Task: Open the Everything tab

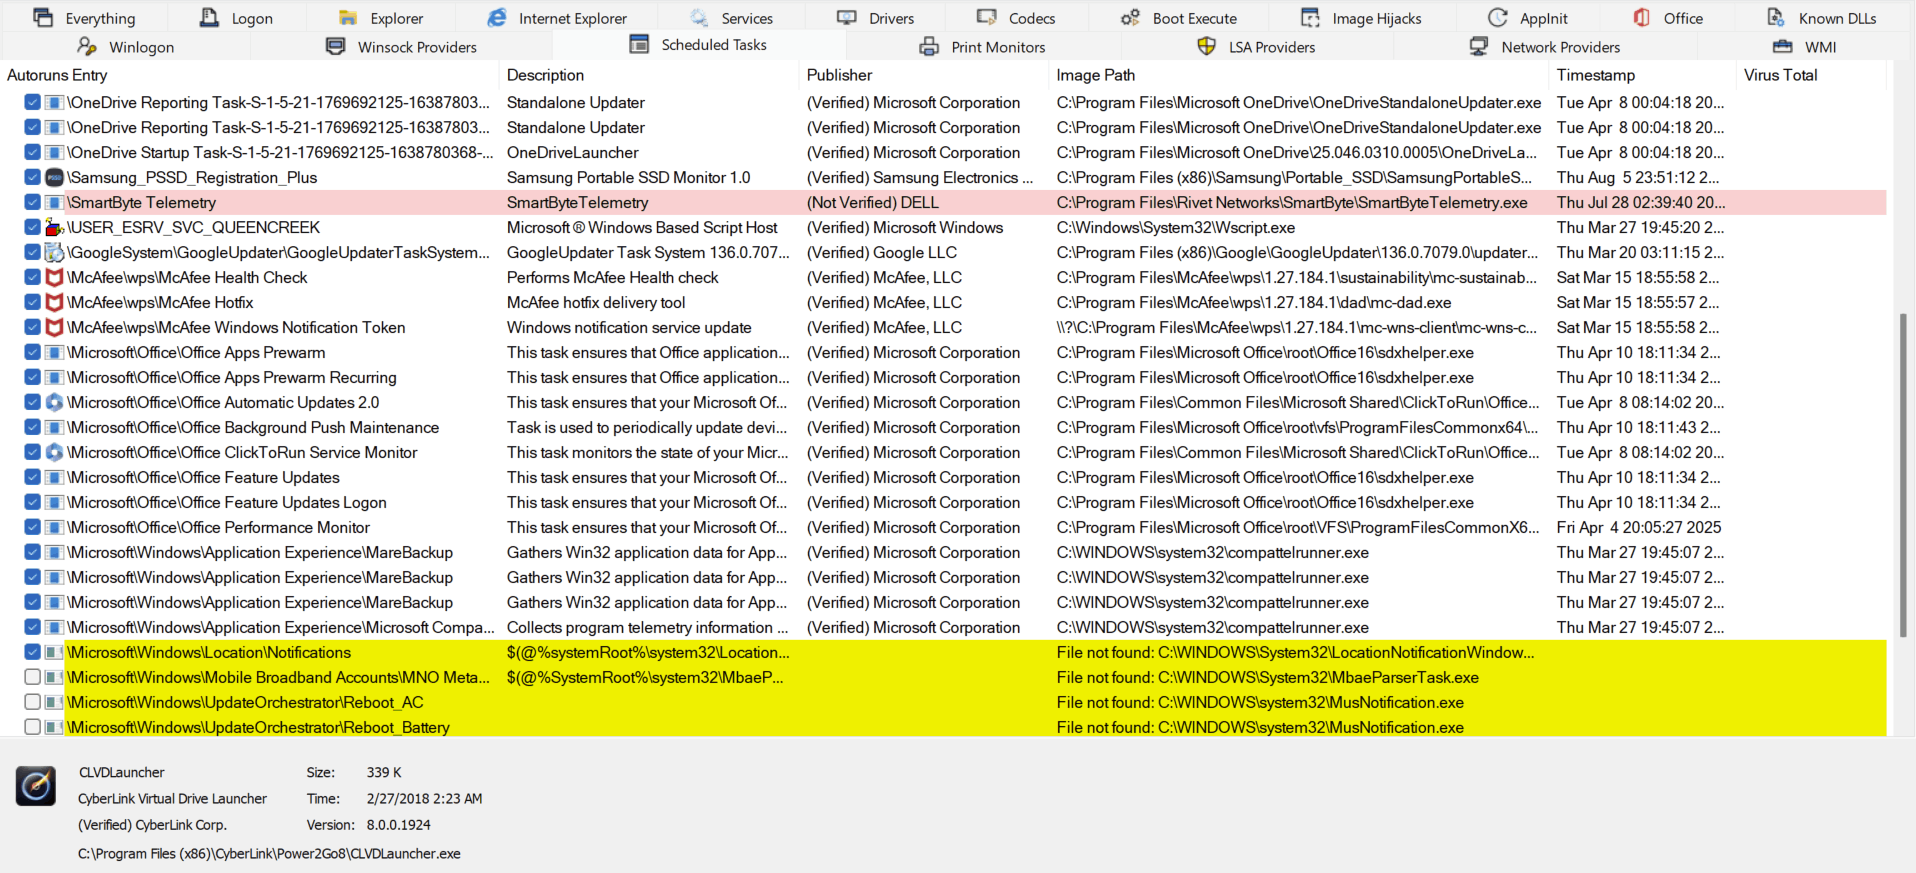Action: (x=84, y=18)
